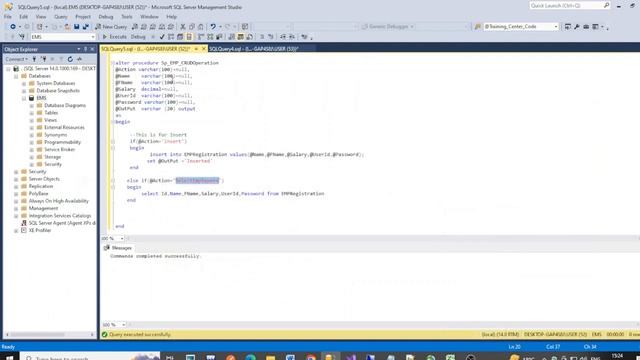Viewport: 640px width, 360px height.
Task: Close the Object Explorer panel
Action: click(92, 49)
